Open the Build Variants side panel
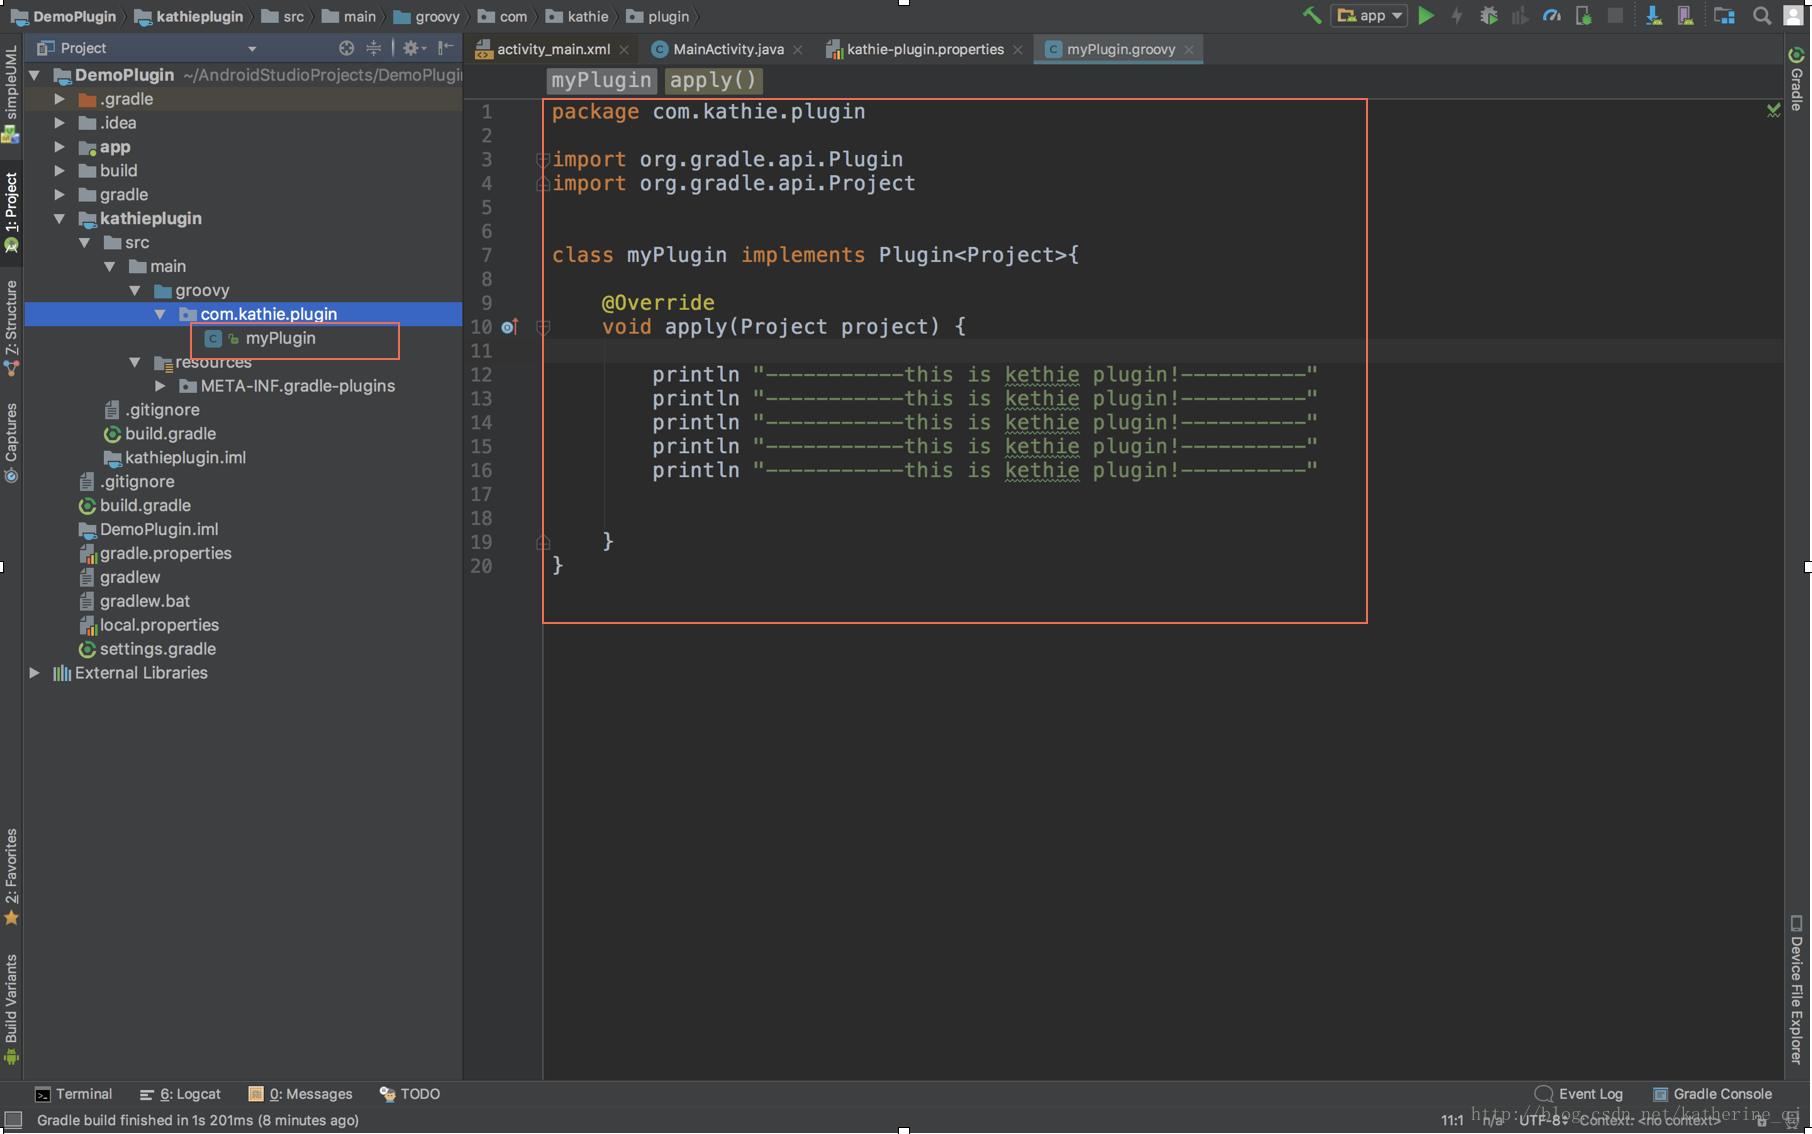1812x1134 pixels. (11, 1009)
